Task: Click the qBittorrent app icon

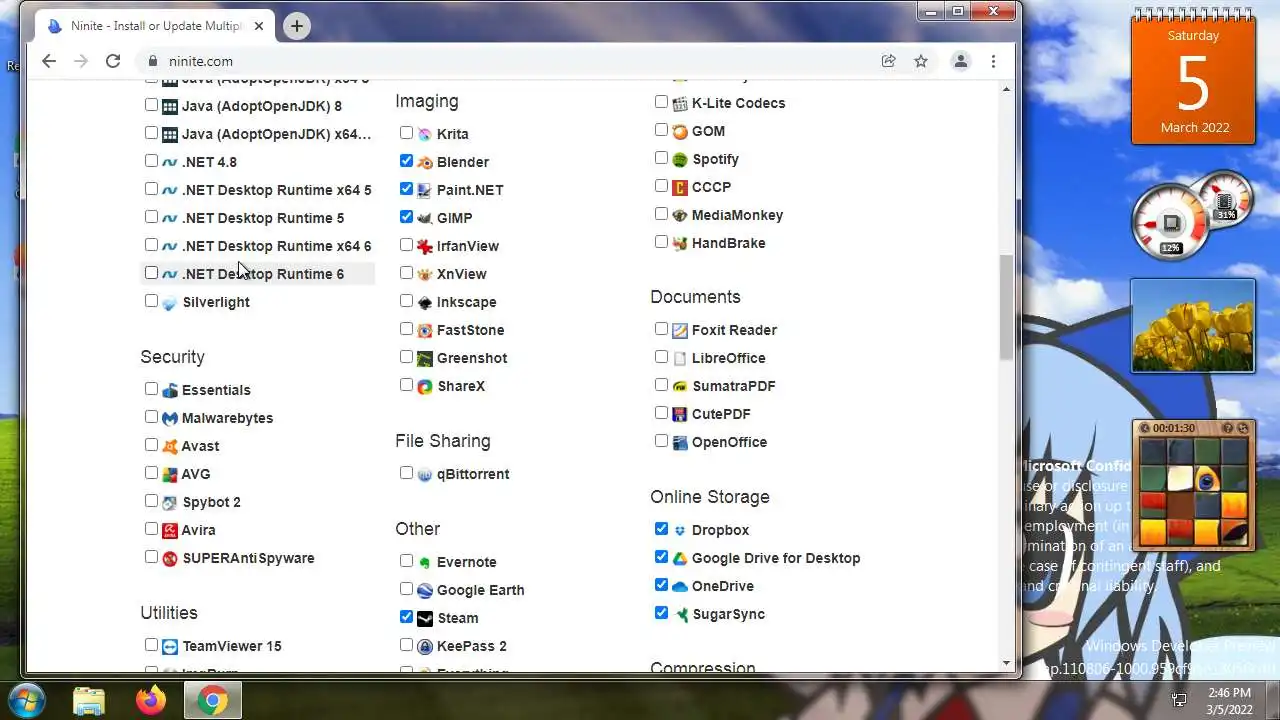Action: coord(425,474)
